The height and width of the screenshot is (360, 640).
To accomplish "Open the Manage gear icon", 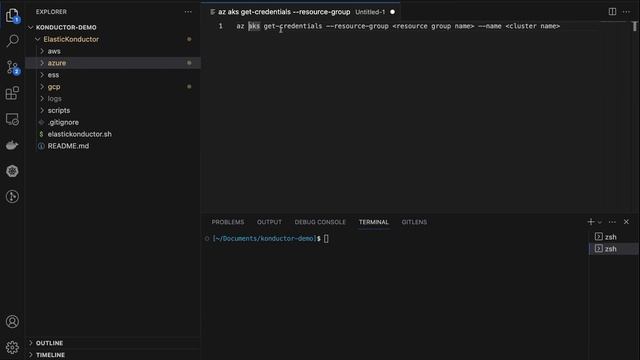I will coord(12,347).
